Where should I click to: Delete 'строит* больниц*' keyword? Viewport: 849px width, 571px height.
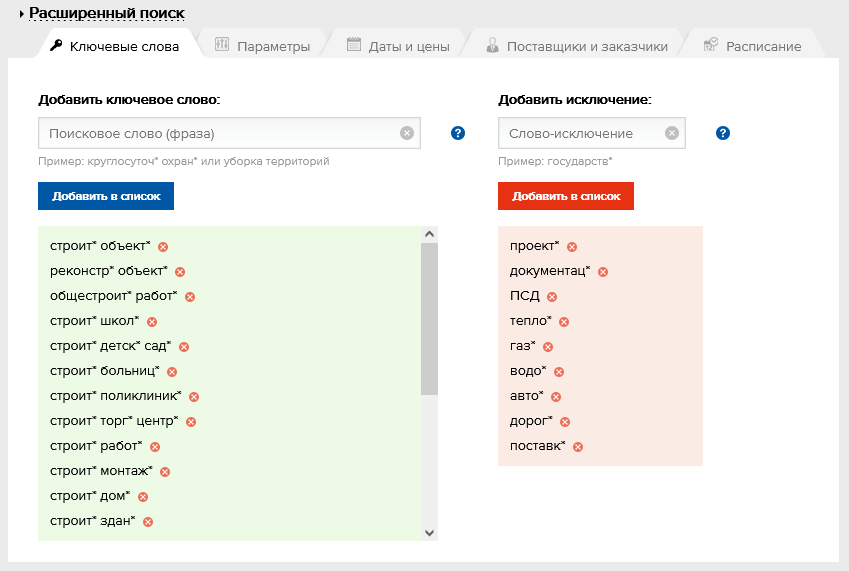[x=172, y=371]
